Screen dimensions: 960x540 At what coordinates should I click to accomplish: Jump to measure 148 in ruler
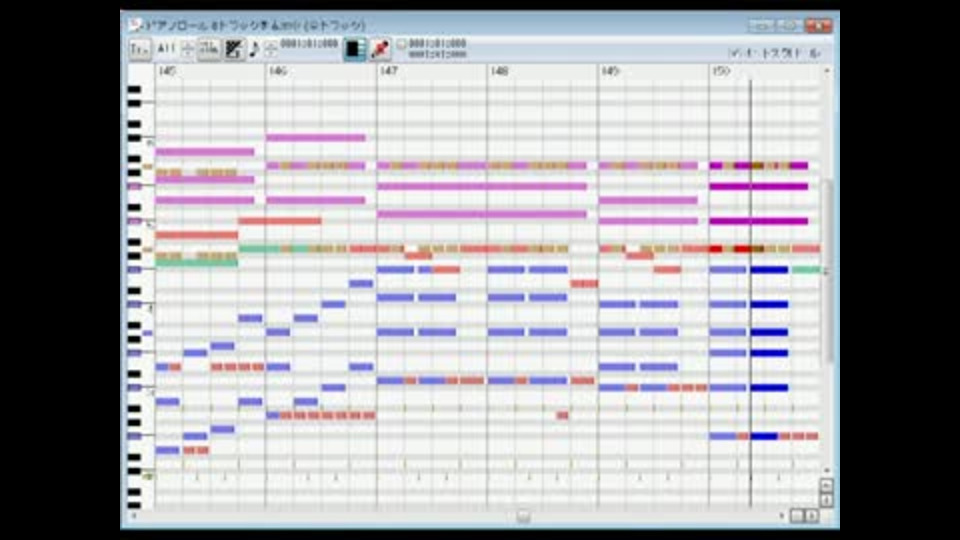pyautogui.click(x=500, y=71)
